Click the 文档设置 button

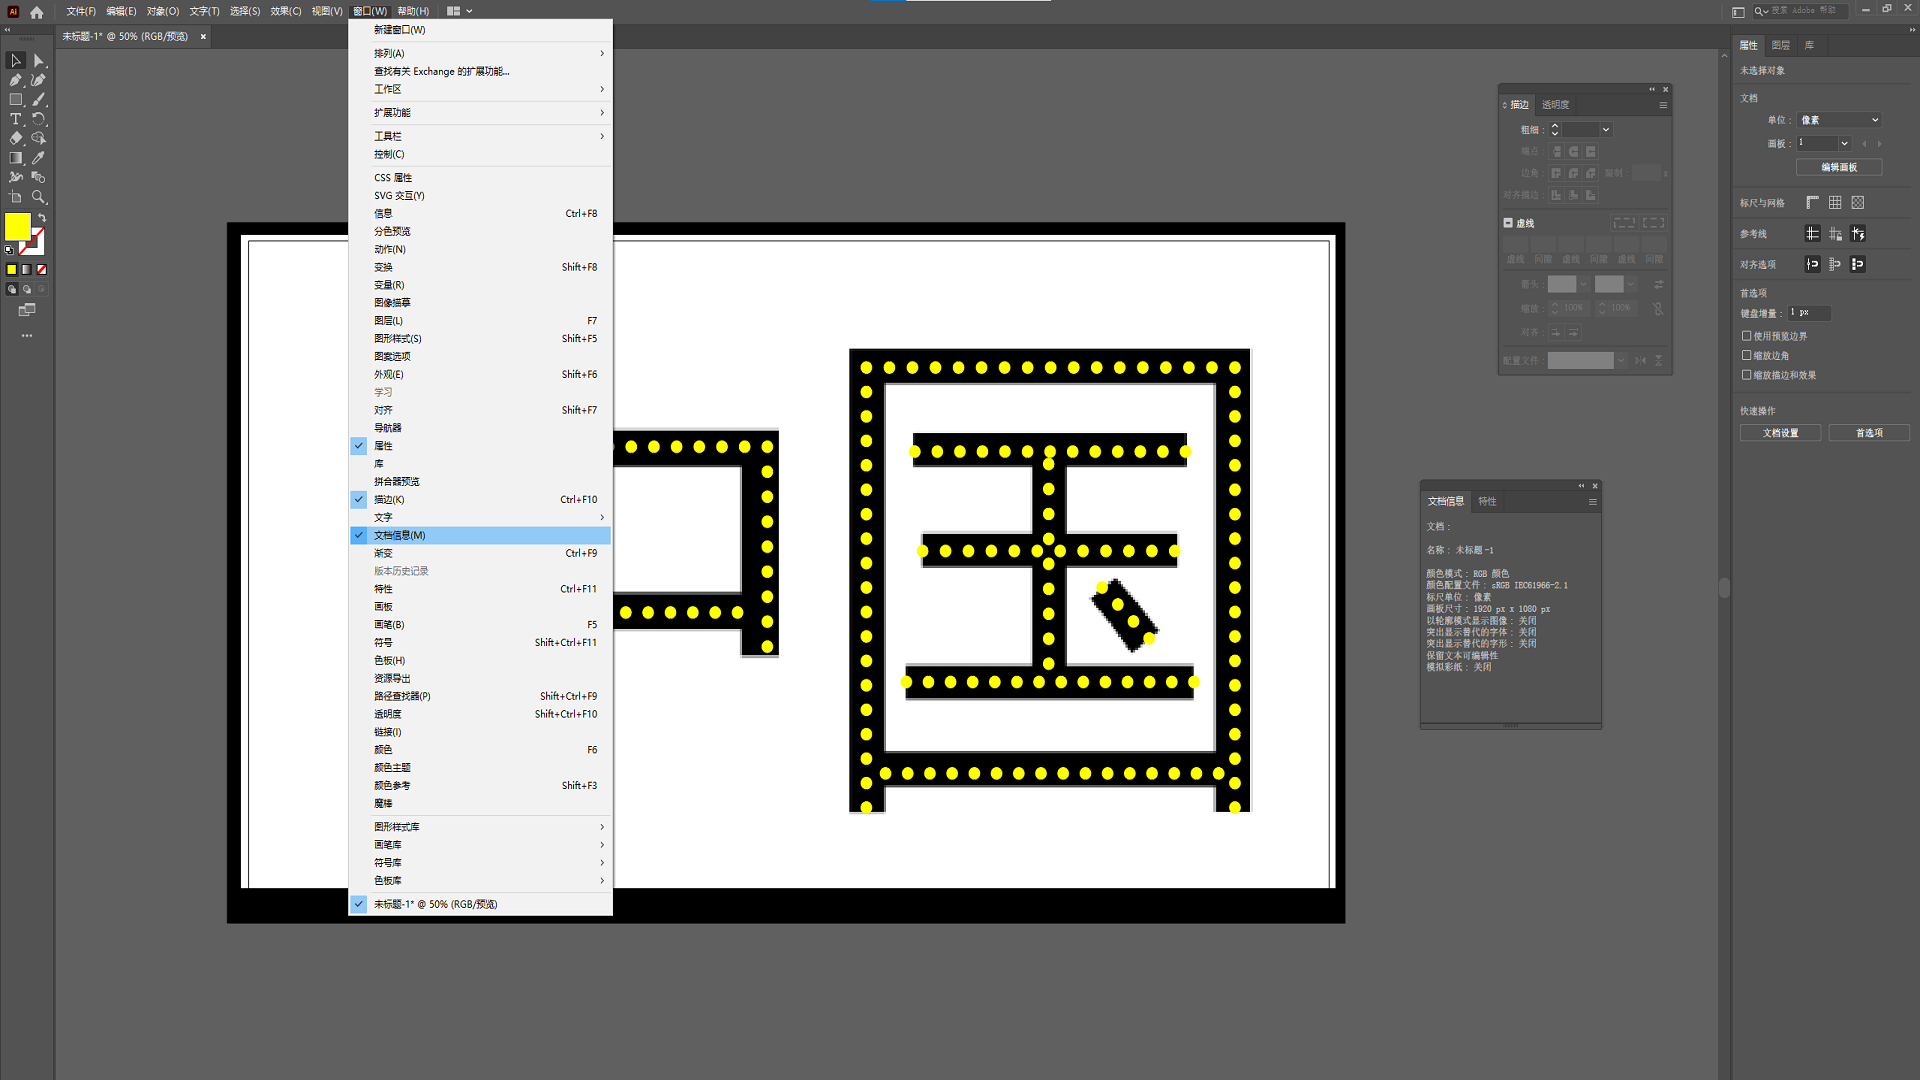tap(1780, 433)
